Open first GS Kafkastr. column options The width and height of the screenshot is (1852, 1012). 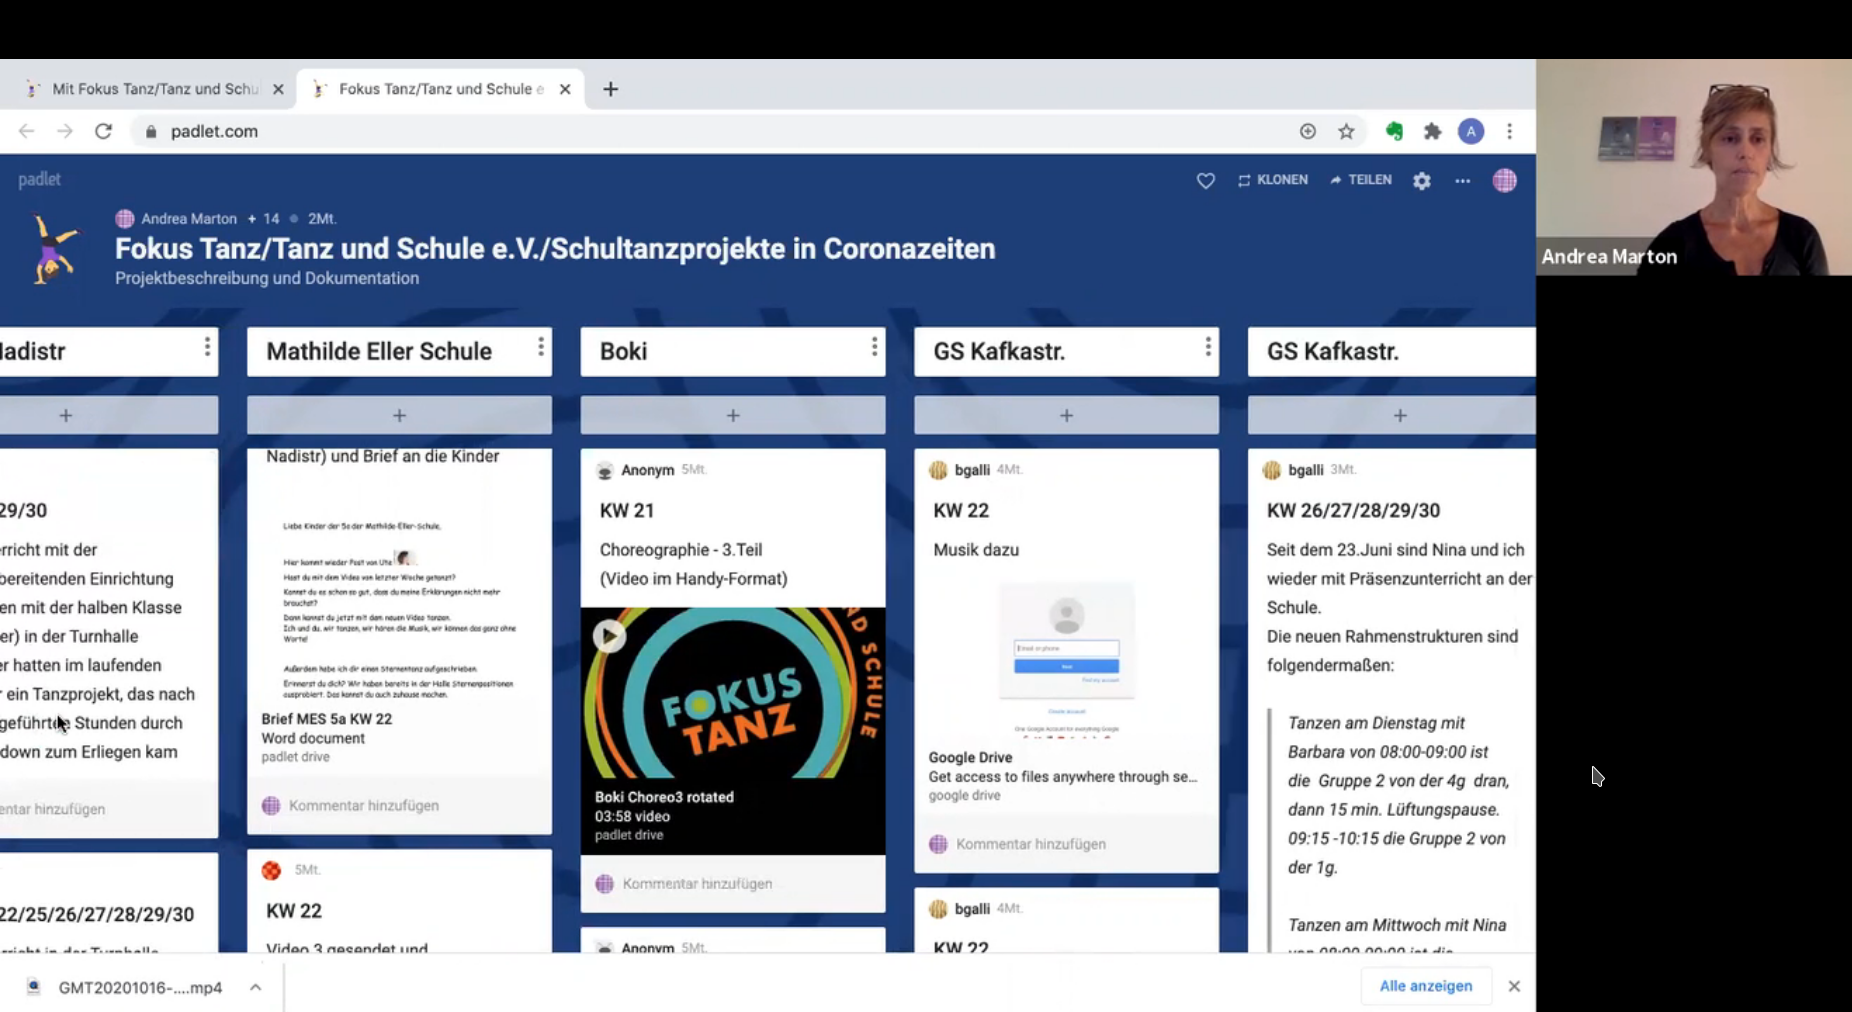click(x=1208, y=347)
